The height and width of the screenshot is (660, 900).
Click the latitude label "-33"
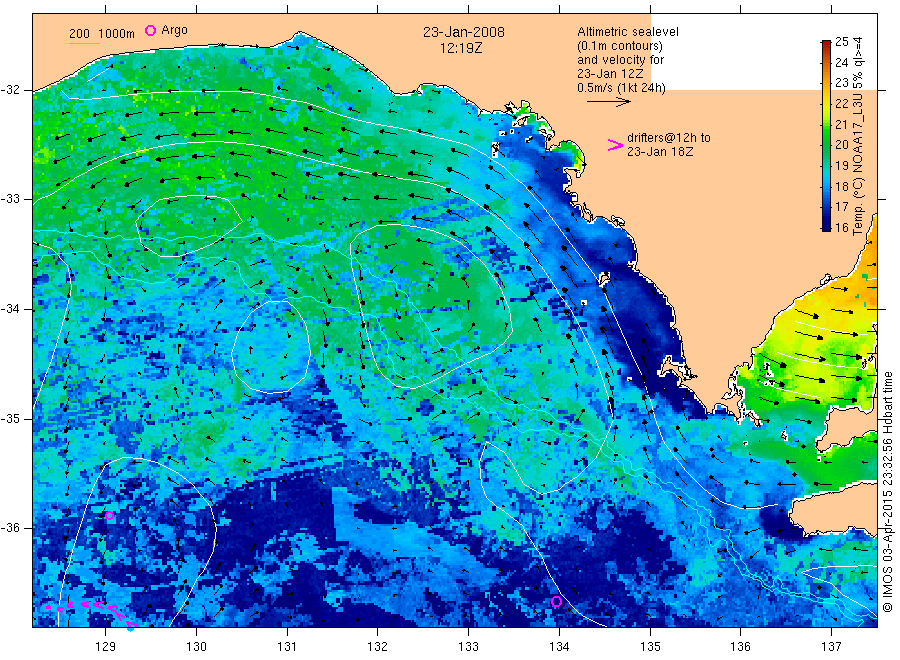tap(10, 199)
